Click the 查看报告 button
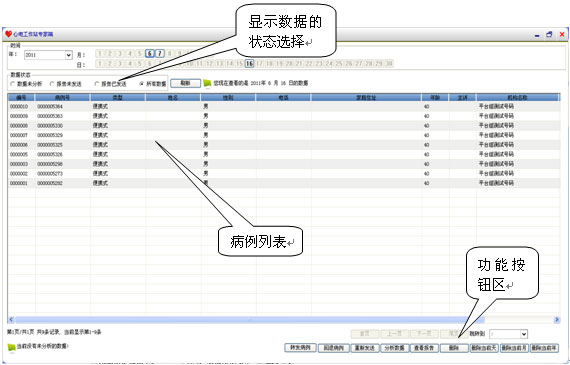This screenshot has width=570, height=365. point(424,348)
